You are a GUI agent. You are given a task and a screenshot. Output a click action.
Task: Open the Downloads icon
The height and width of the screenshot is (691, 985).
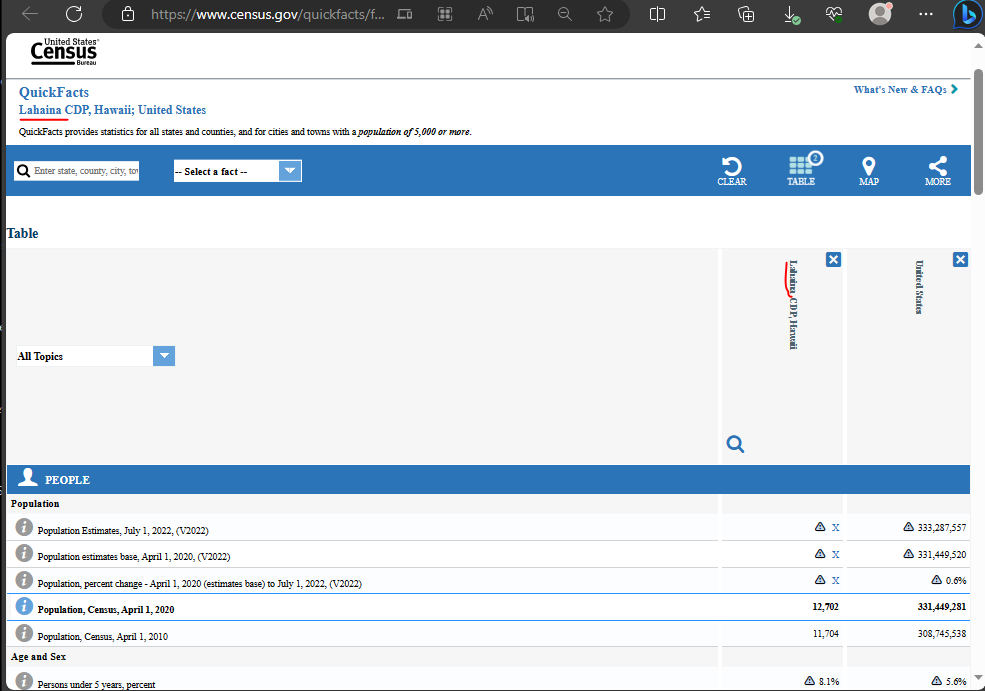[x=792, y=14]
